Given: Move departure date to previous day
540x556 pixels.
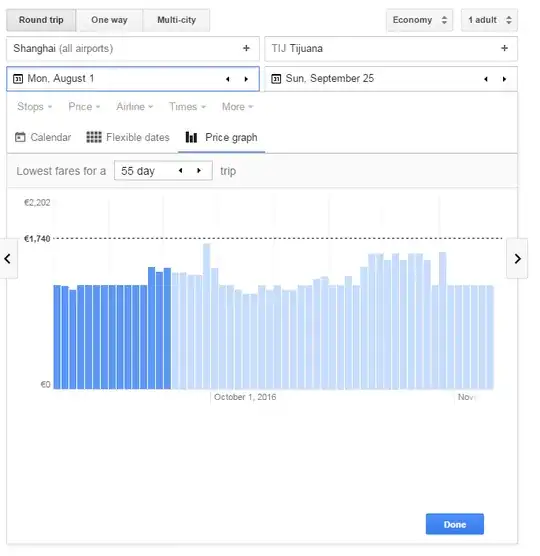Looking at the screenshot, I should (x=228, y=79).
